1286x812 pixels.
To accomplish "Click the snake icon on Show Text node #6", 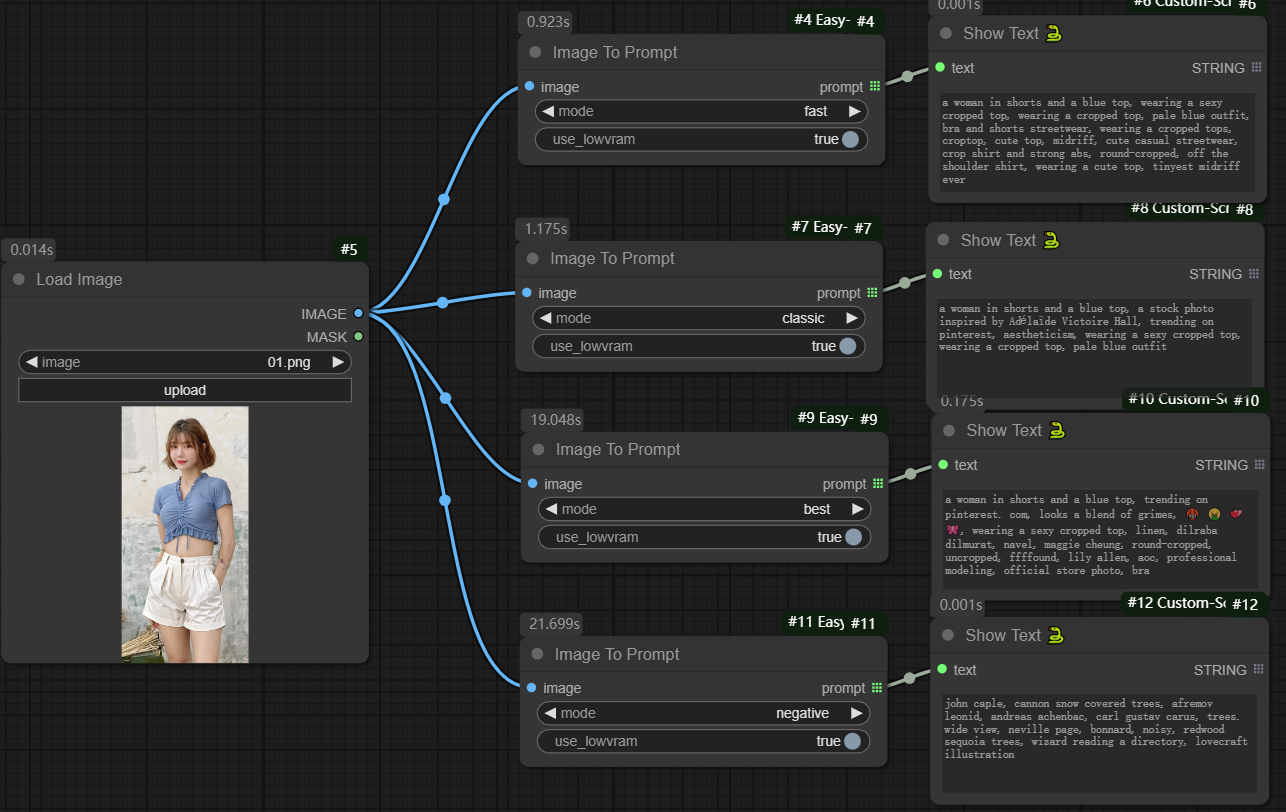I will (1053, 34).
